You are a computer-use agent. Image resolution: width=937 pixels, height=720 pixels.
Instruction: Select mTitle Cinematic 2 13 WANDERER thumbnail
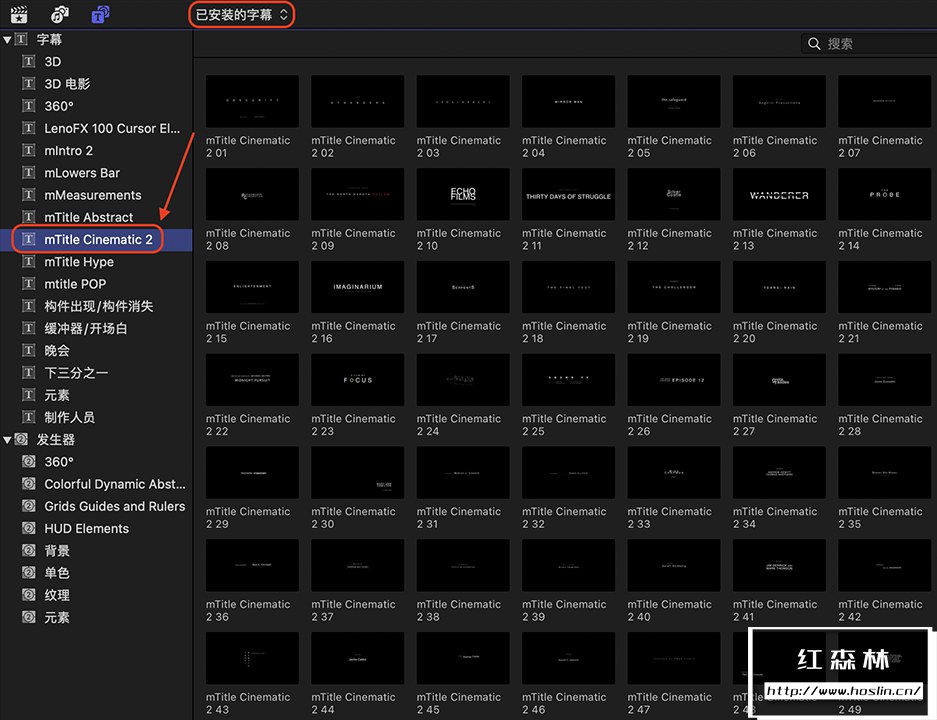coord(779,194)
